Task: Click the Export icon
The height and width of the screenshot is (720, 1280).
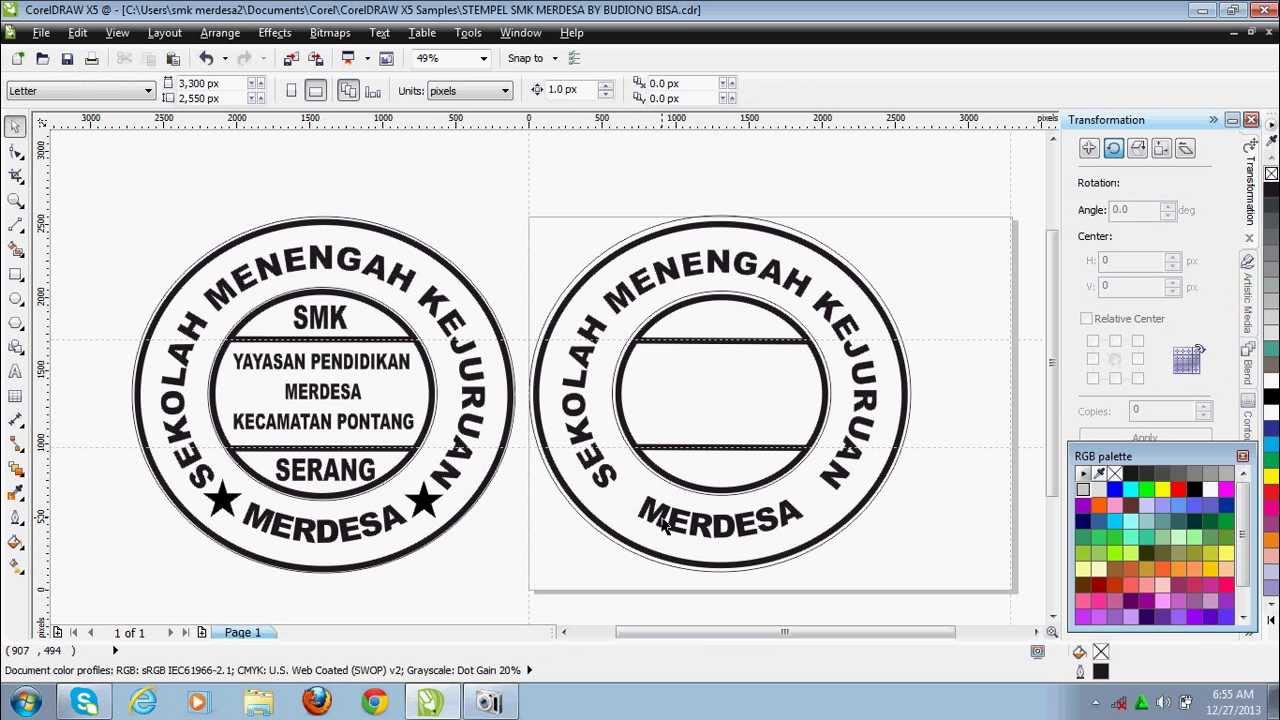Action: [316, 58]
